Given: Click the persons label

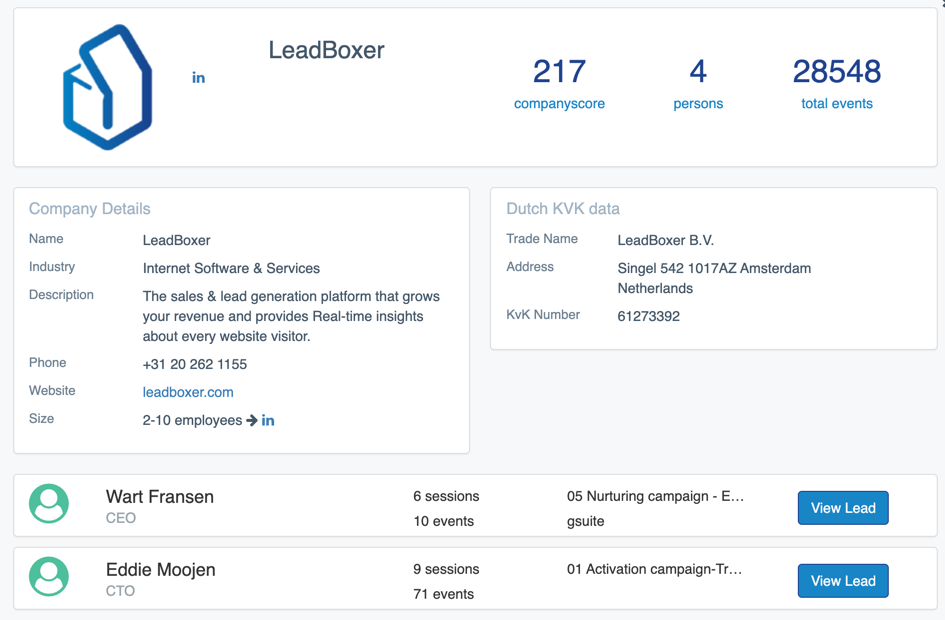Looking at the screenshot, I should click(698, 104).
